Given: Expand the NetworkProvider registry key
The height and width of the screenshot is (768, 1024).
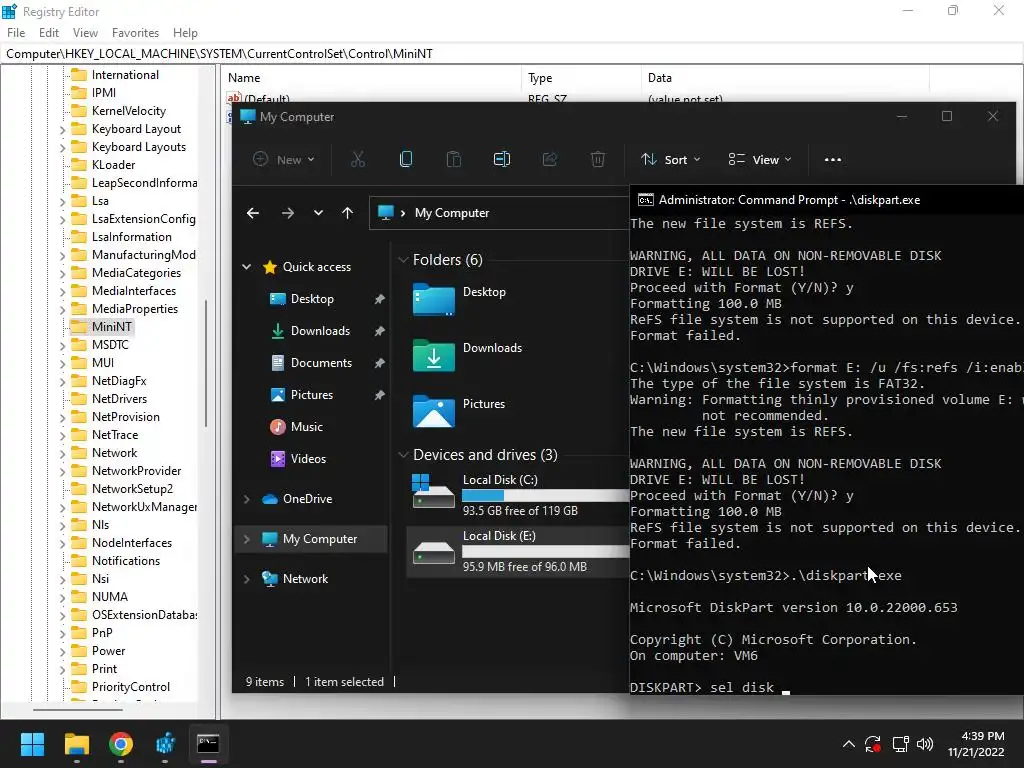Looking at the screenshot, I should (62, 471).
